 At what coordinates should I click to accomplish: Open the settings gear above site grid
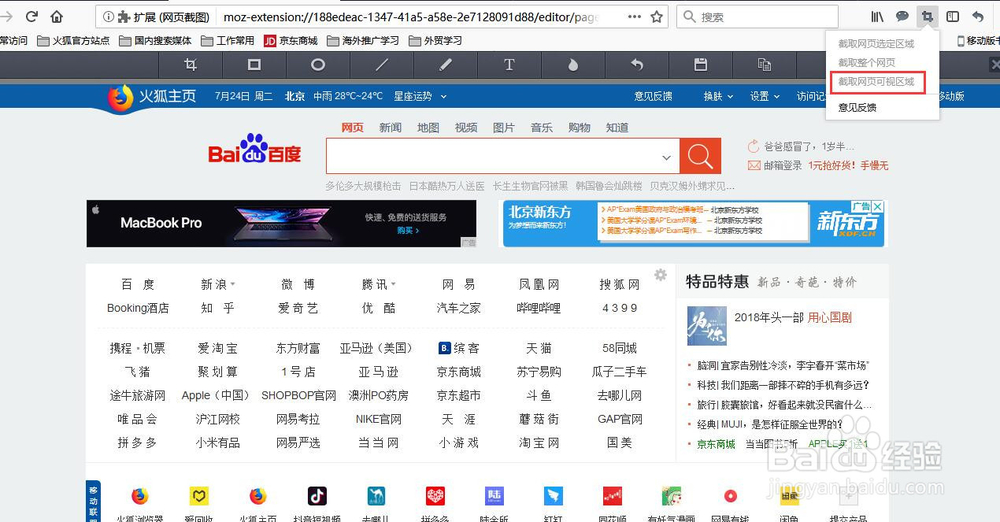coord(660,275)
